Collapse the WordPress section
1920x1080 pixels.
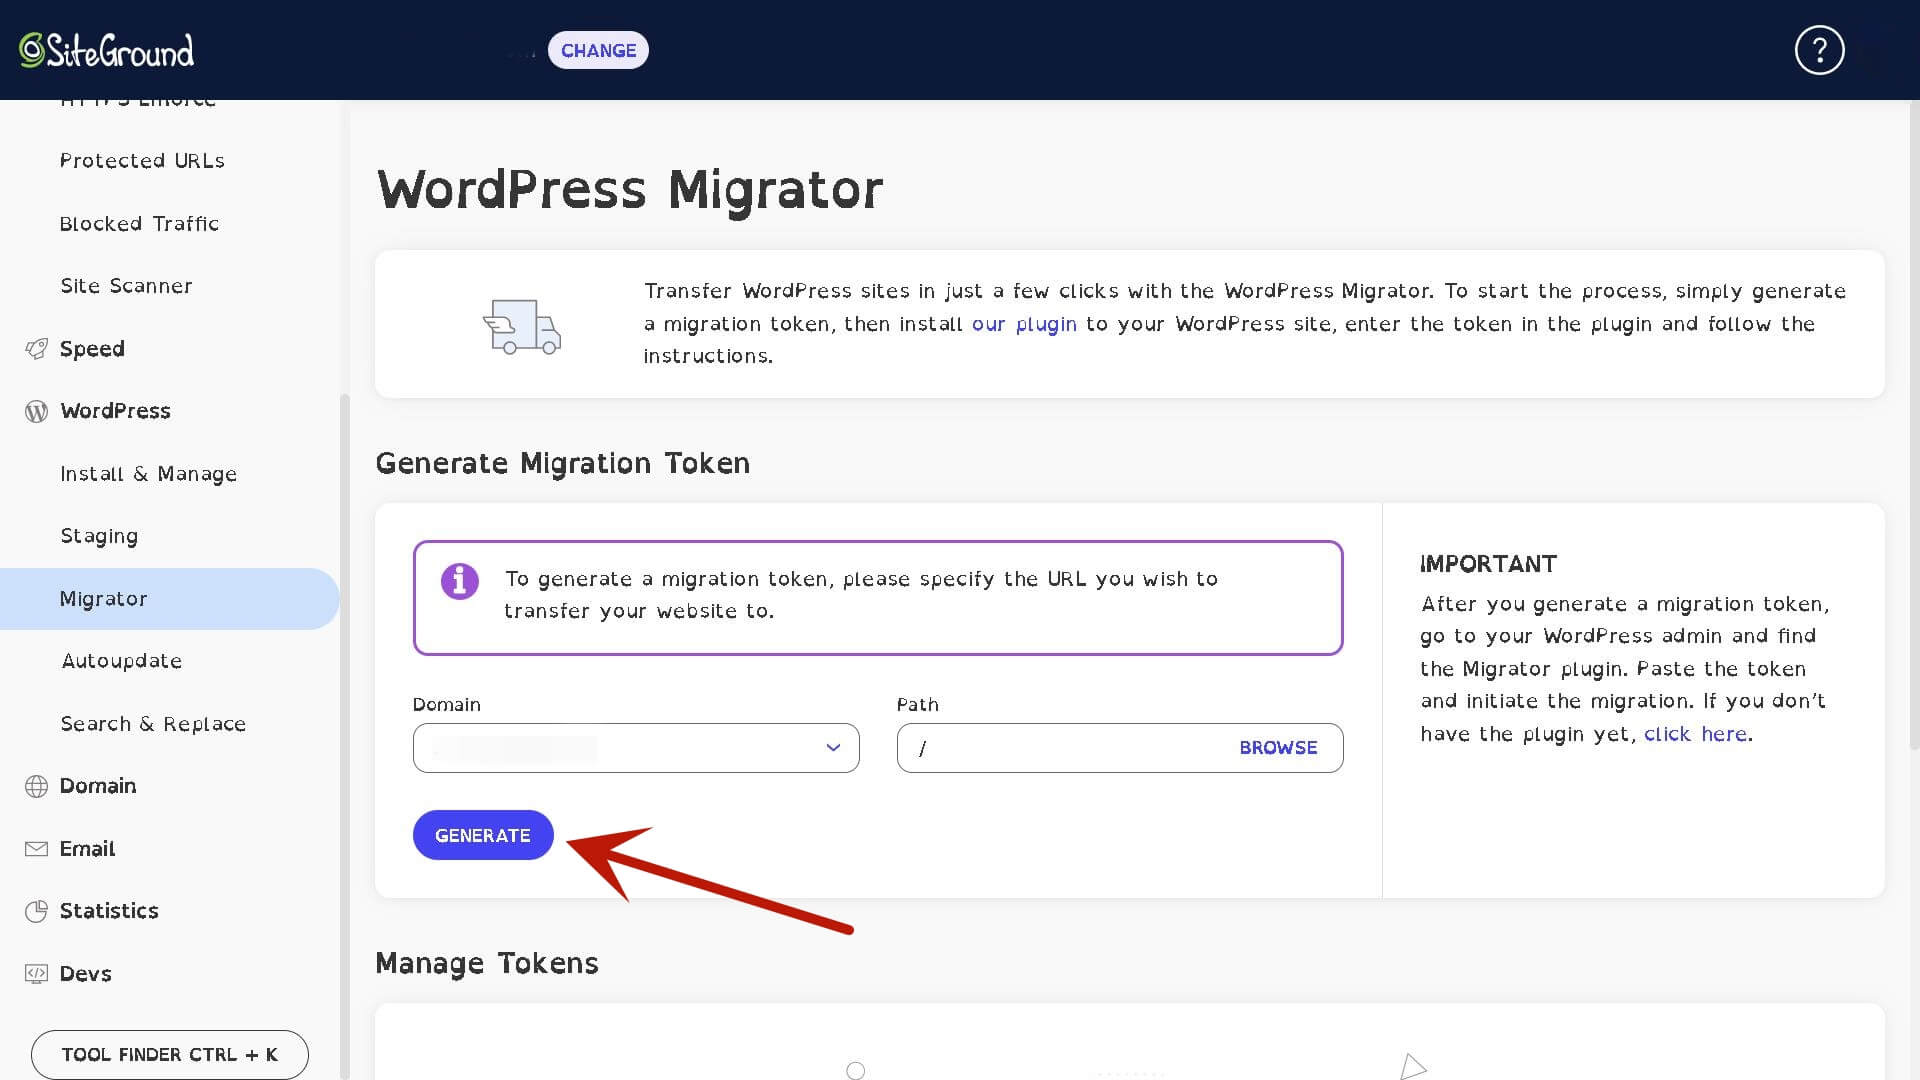click(115, 411)
